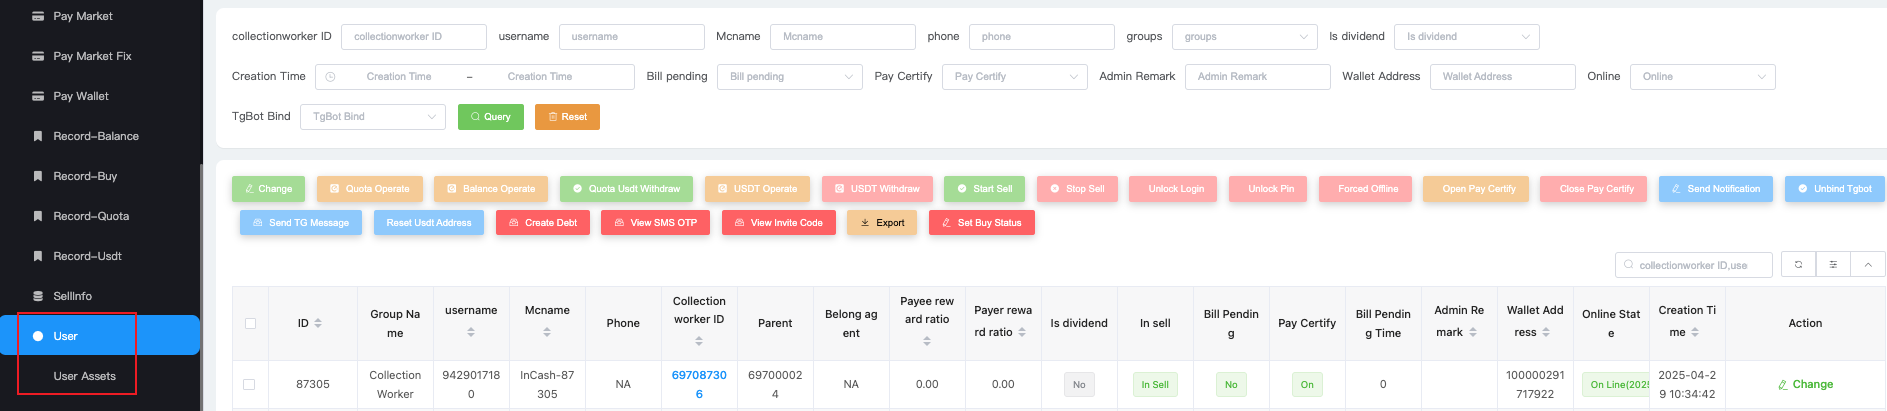Go to User Assets in the sidebar

tap(85, 376)
